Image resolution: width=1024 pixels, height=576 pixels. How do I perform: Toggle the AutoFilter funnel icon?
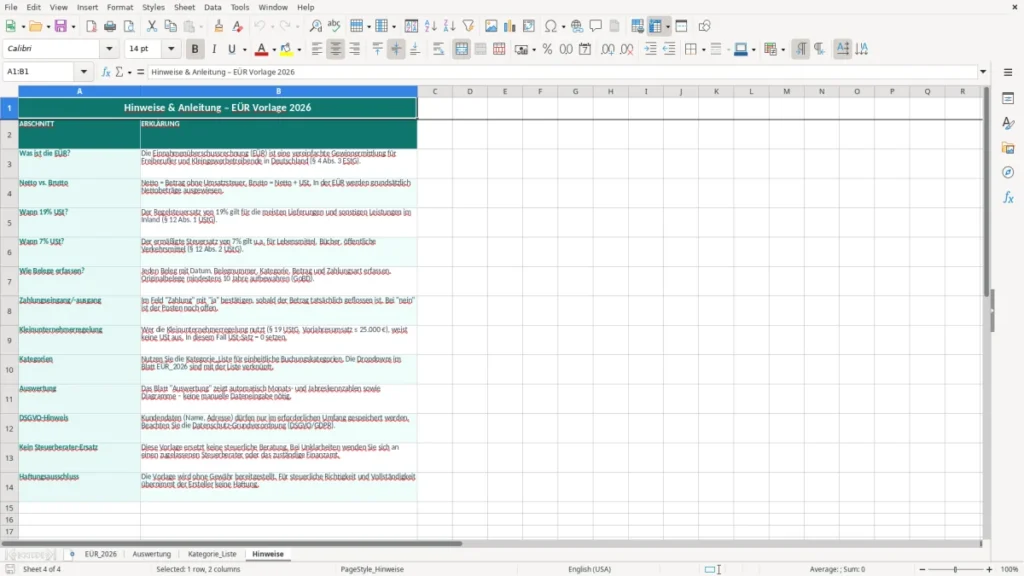468,26
